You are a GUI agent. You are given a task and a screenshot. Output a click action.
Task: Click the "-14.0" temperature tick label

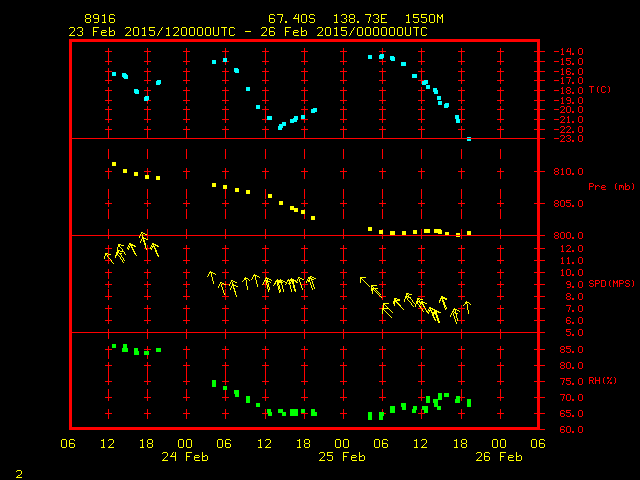click(x=568, y=51)
